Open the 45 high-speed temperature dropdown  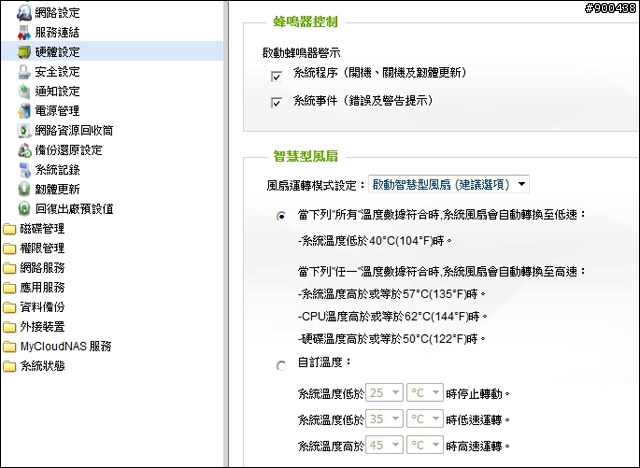(x=384, y=445)
